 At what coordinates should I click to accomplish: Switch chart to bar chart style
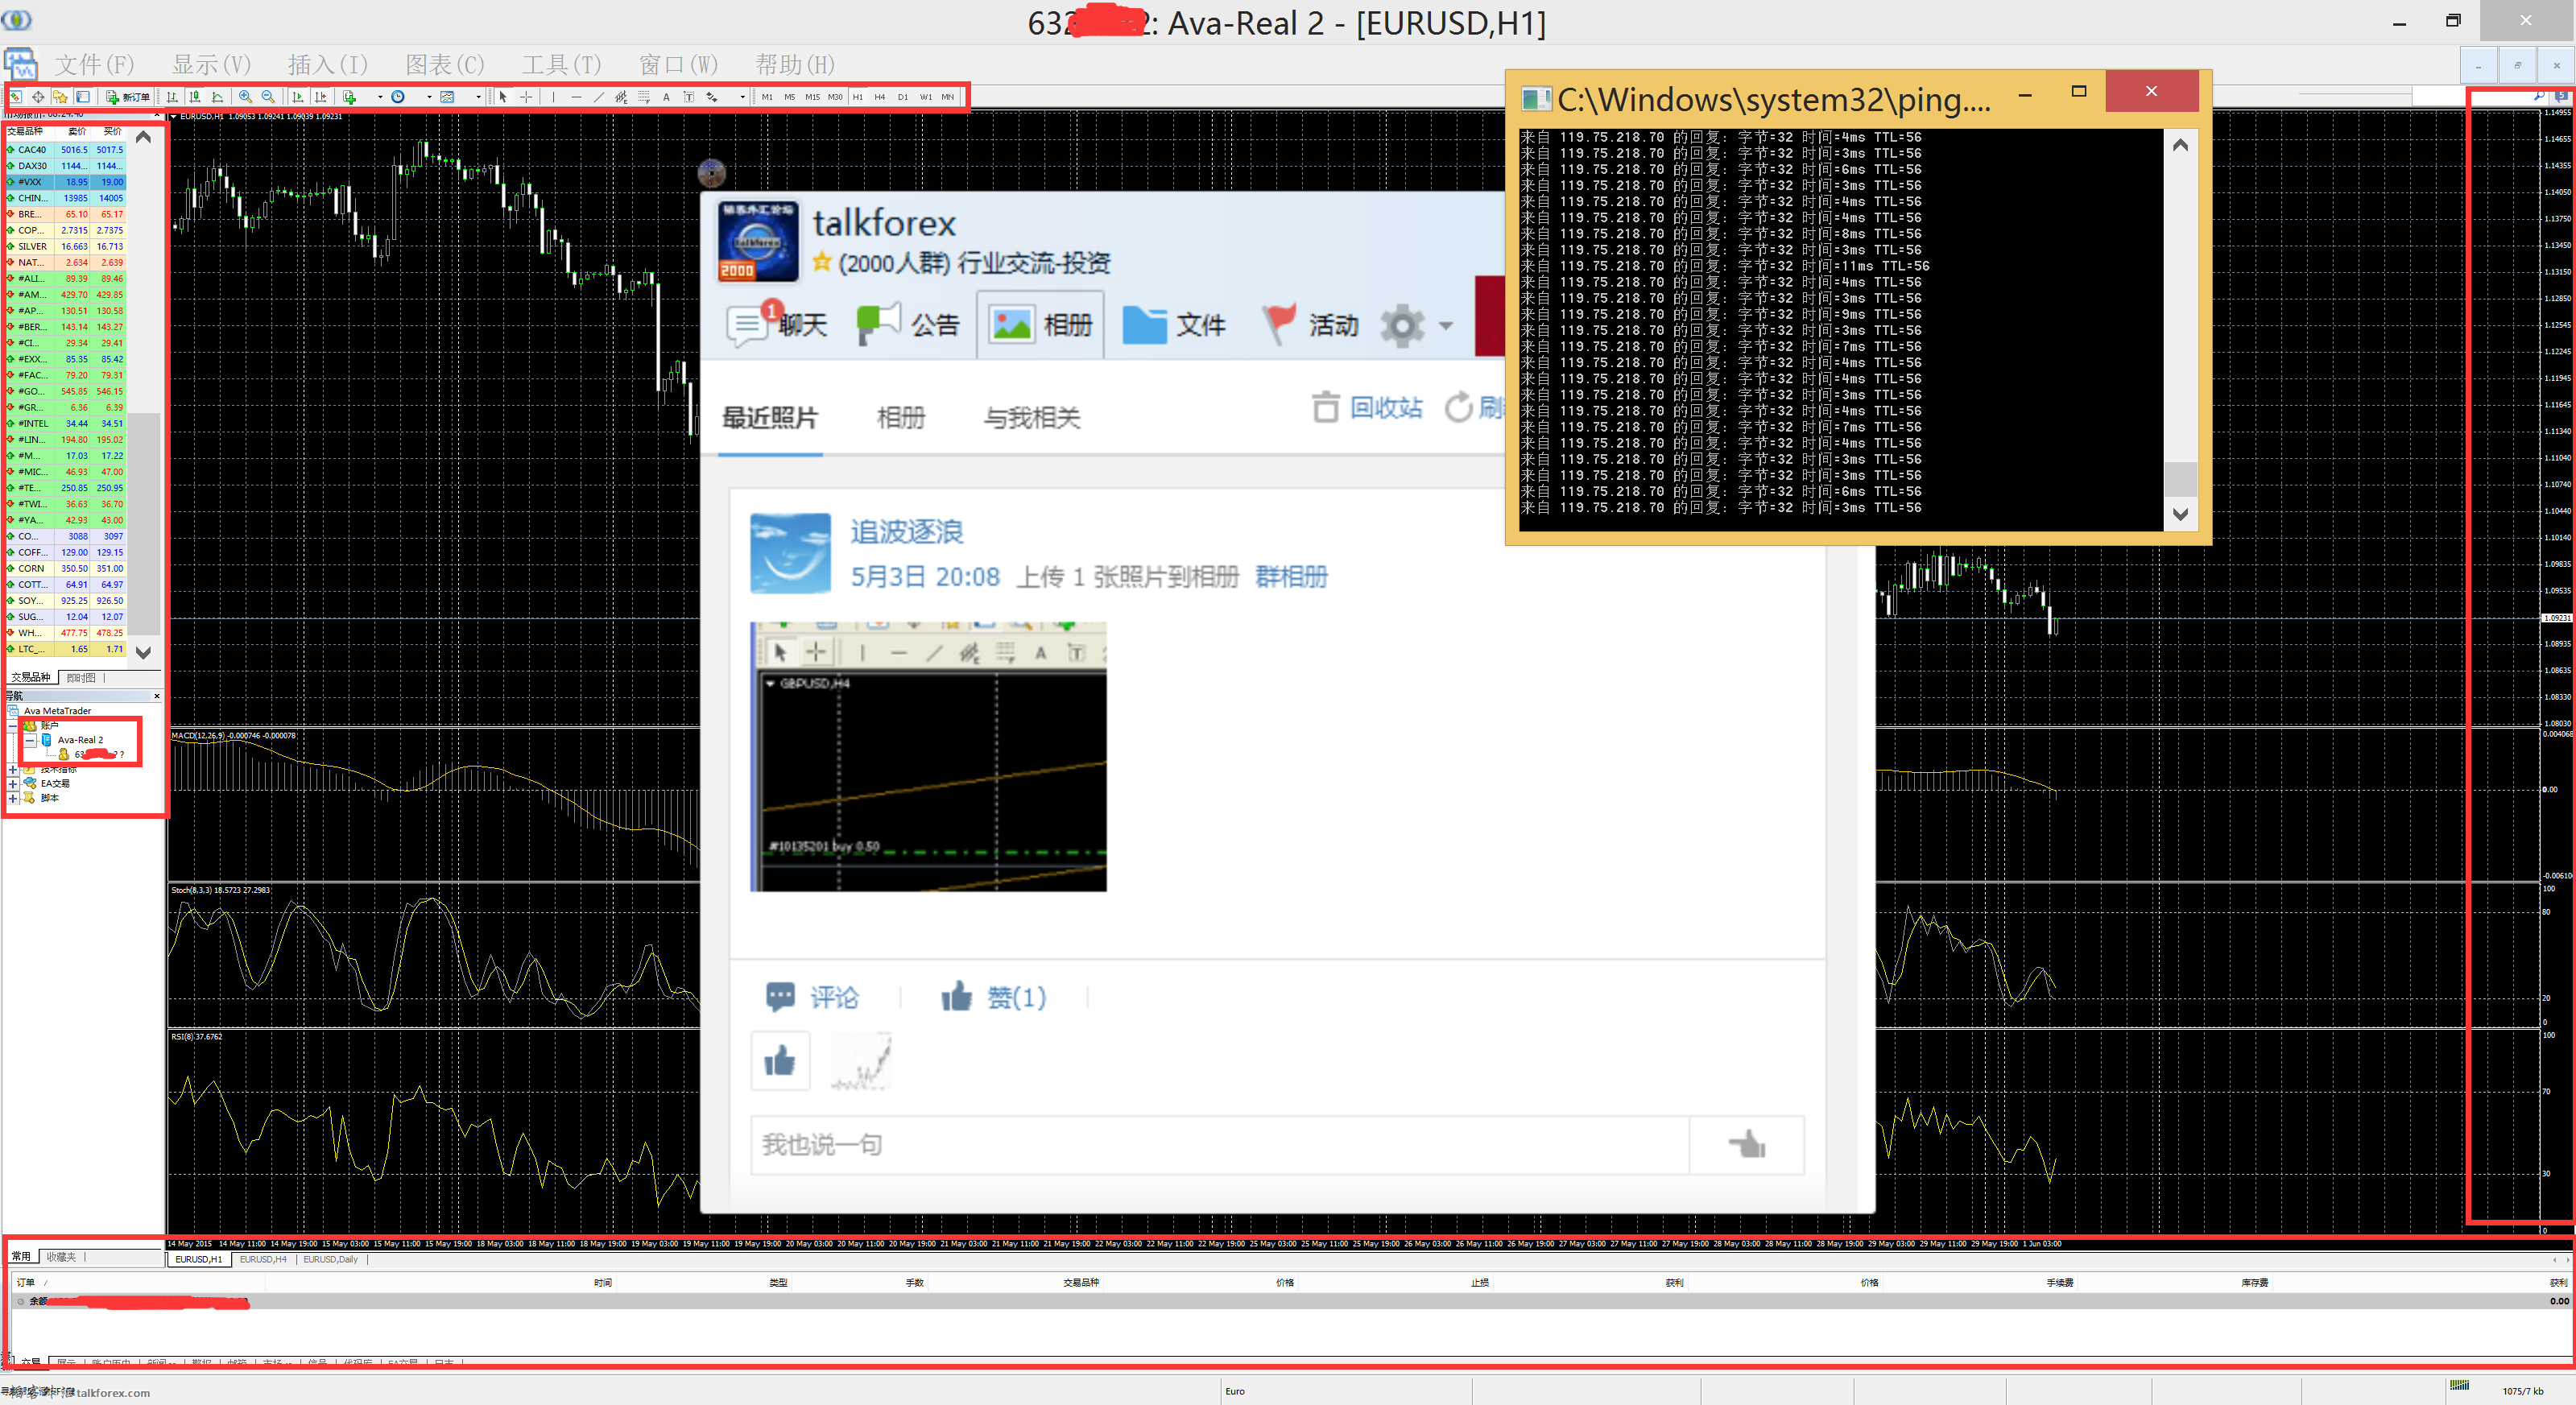(x=172, y=97)
